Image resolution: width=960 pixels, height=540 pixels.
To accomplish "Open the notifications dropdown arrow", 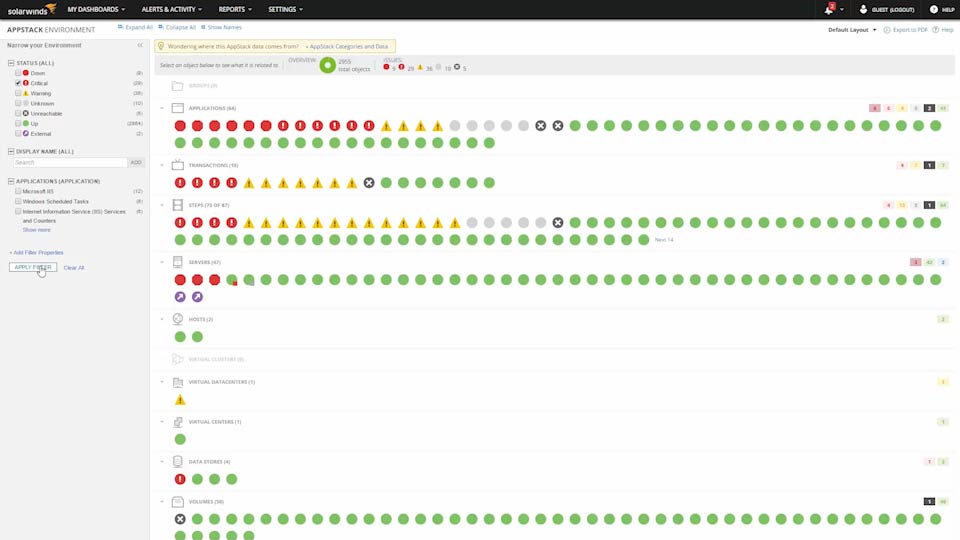I will tap(842, 10).
